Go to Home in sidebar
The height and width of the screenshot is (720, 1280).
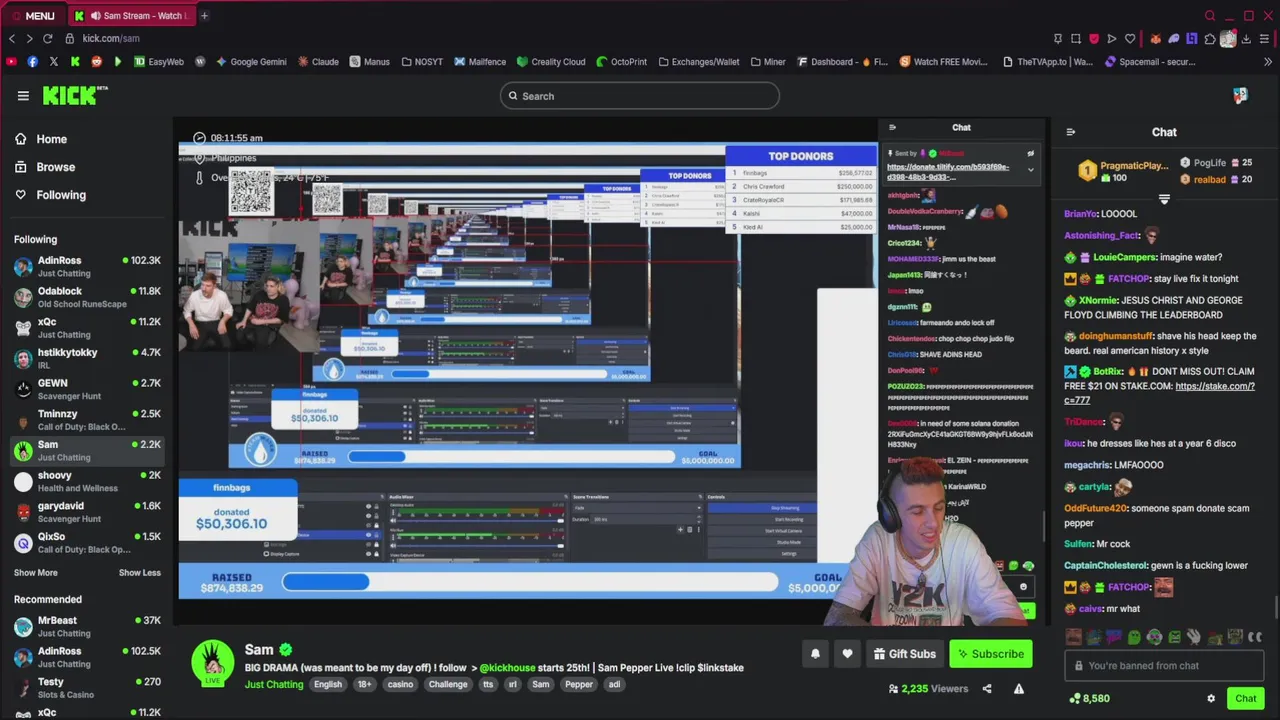pyautogui.click(x=41, y=139)
